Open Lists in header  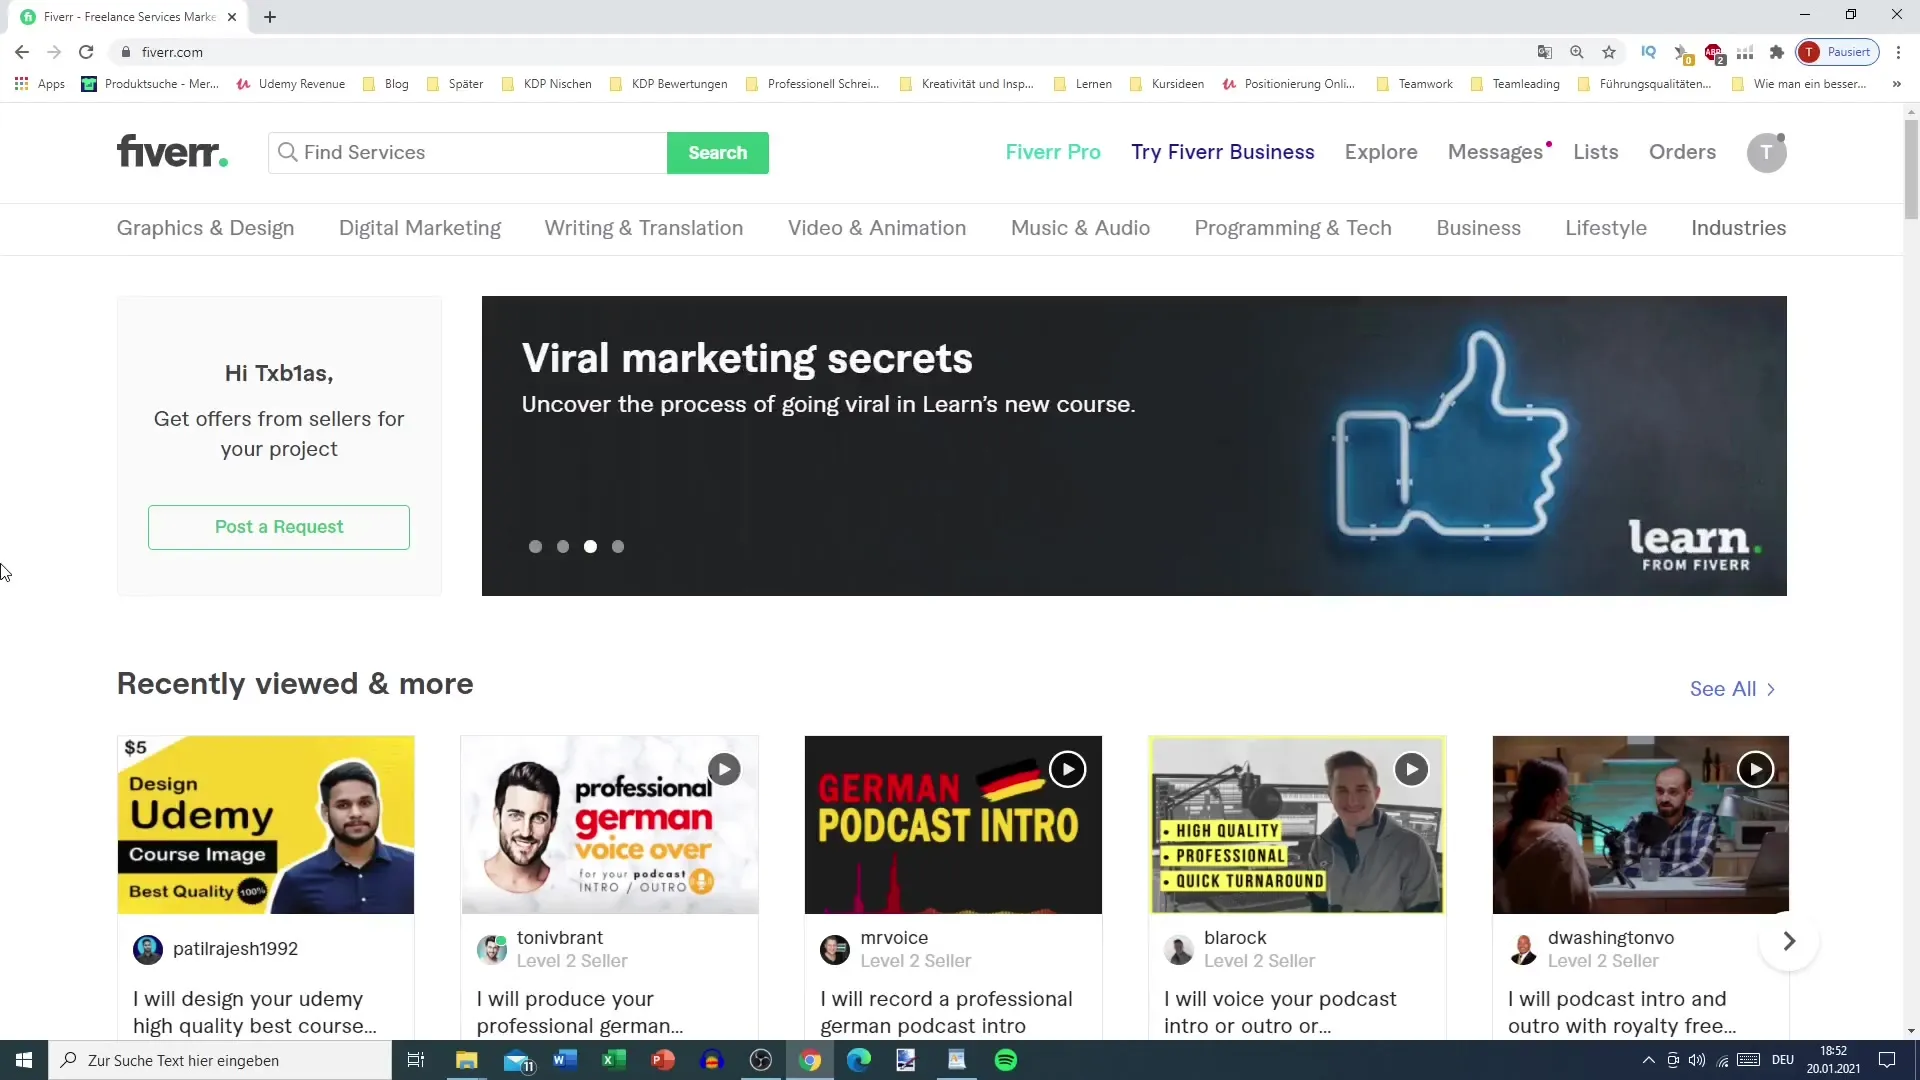tap(1595, 152)
